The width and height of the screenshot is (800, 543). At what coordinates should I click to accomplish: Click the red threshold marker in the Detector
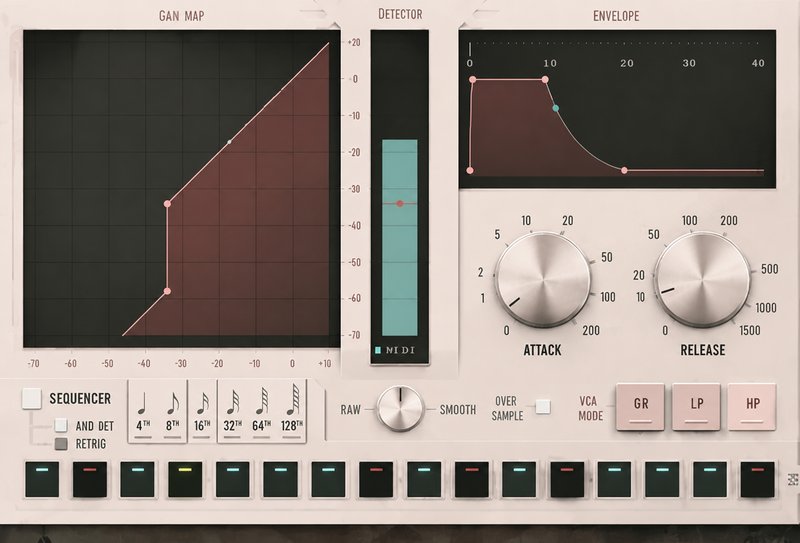point(400,204)
